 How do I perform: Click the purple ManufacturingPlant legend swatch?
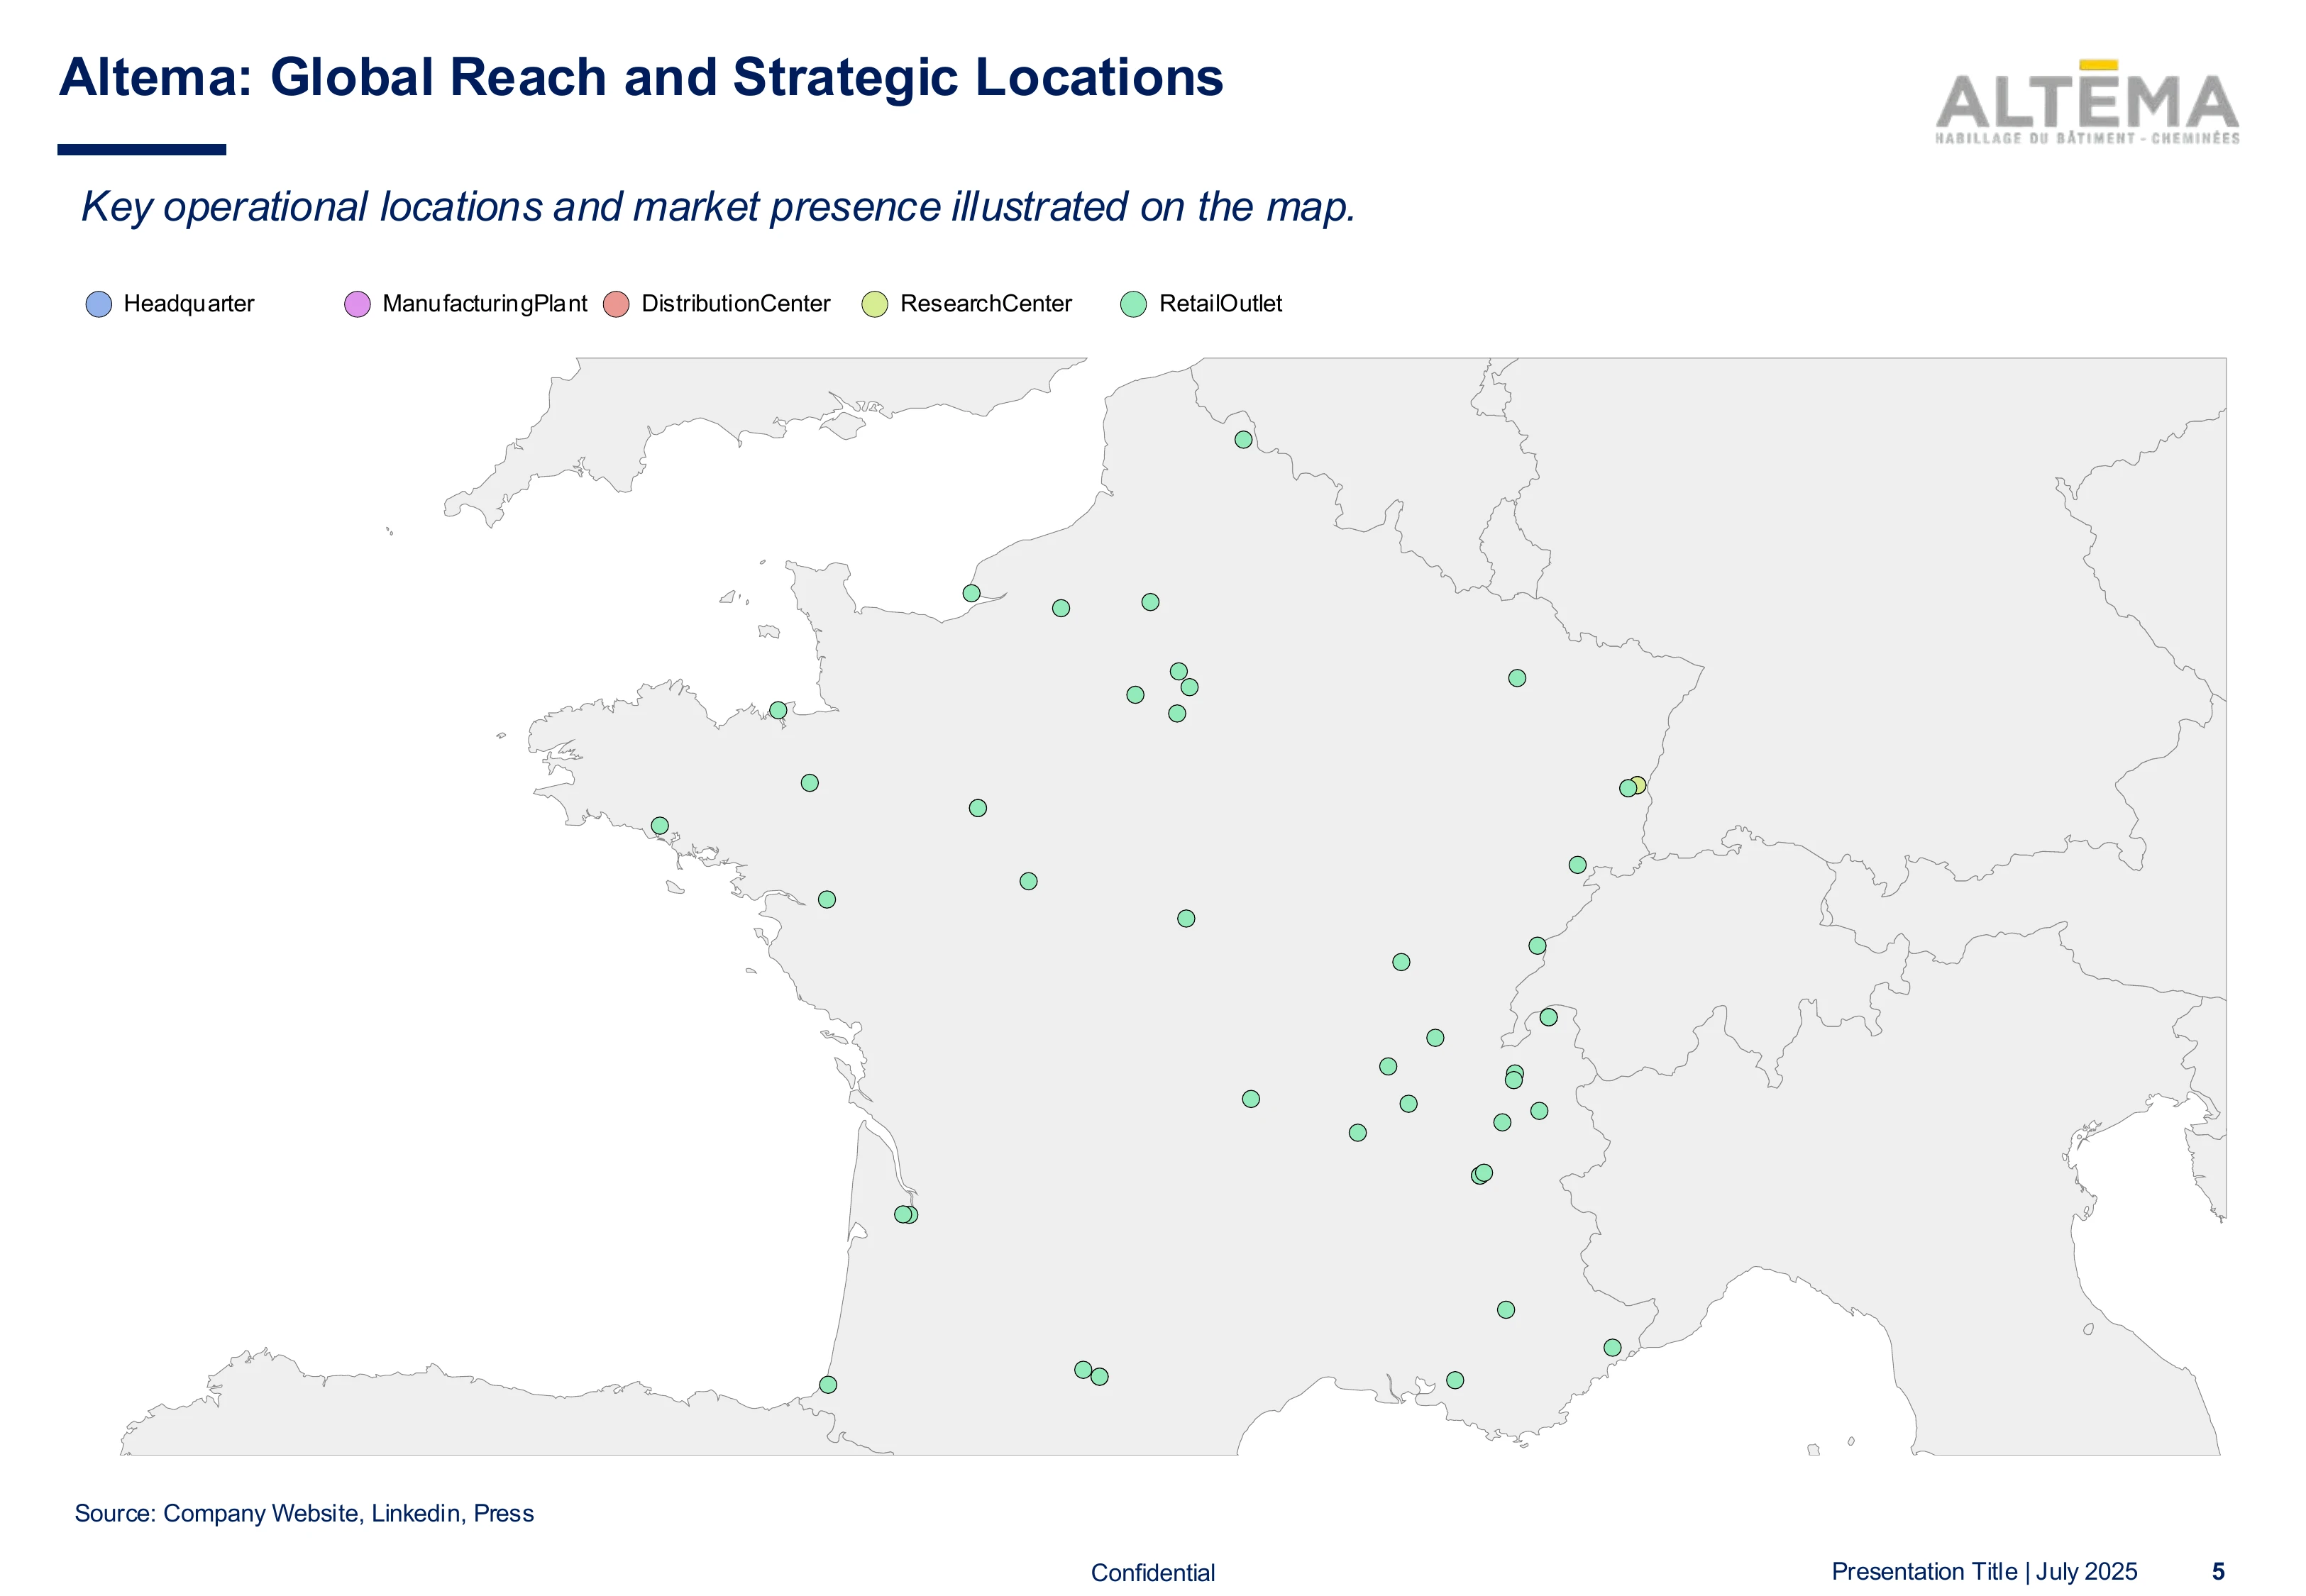tap(357, 304)
